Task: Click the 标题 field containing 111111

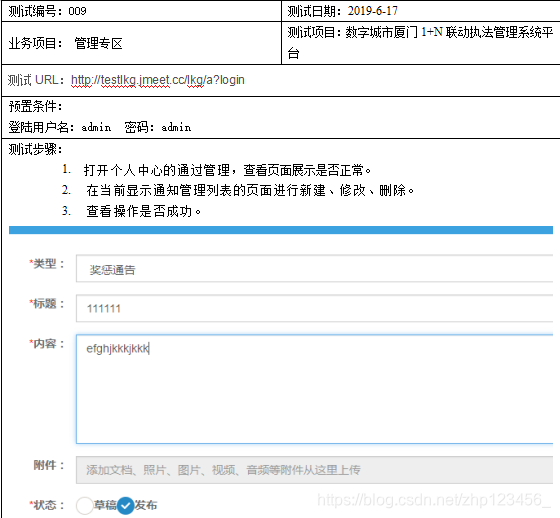Action: 314,308
